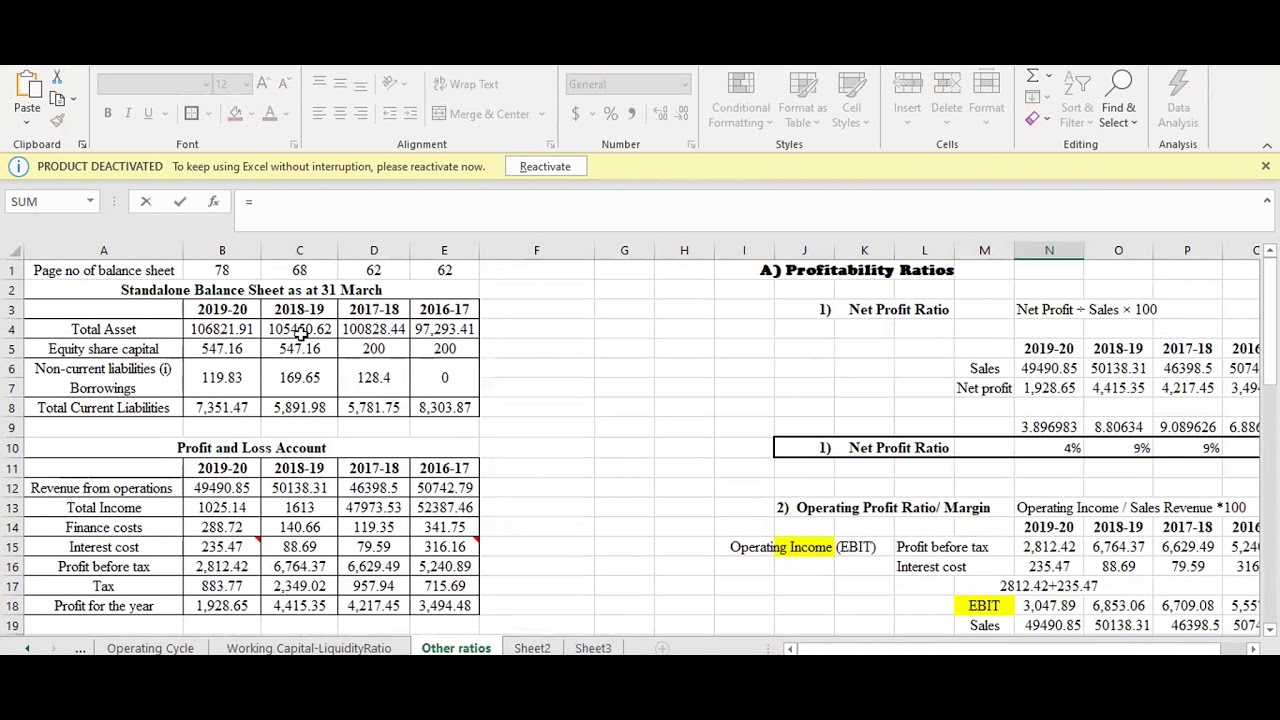
Task: Click the Reactivate button
Action: pos(545,167)
